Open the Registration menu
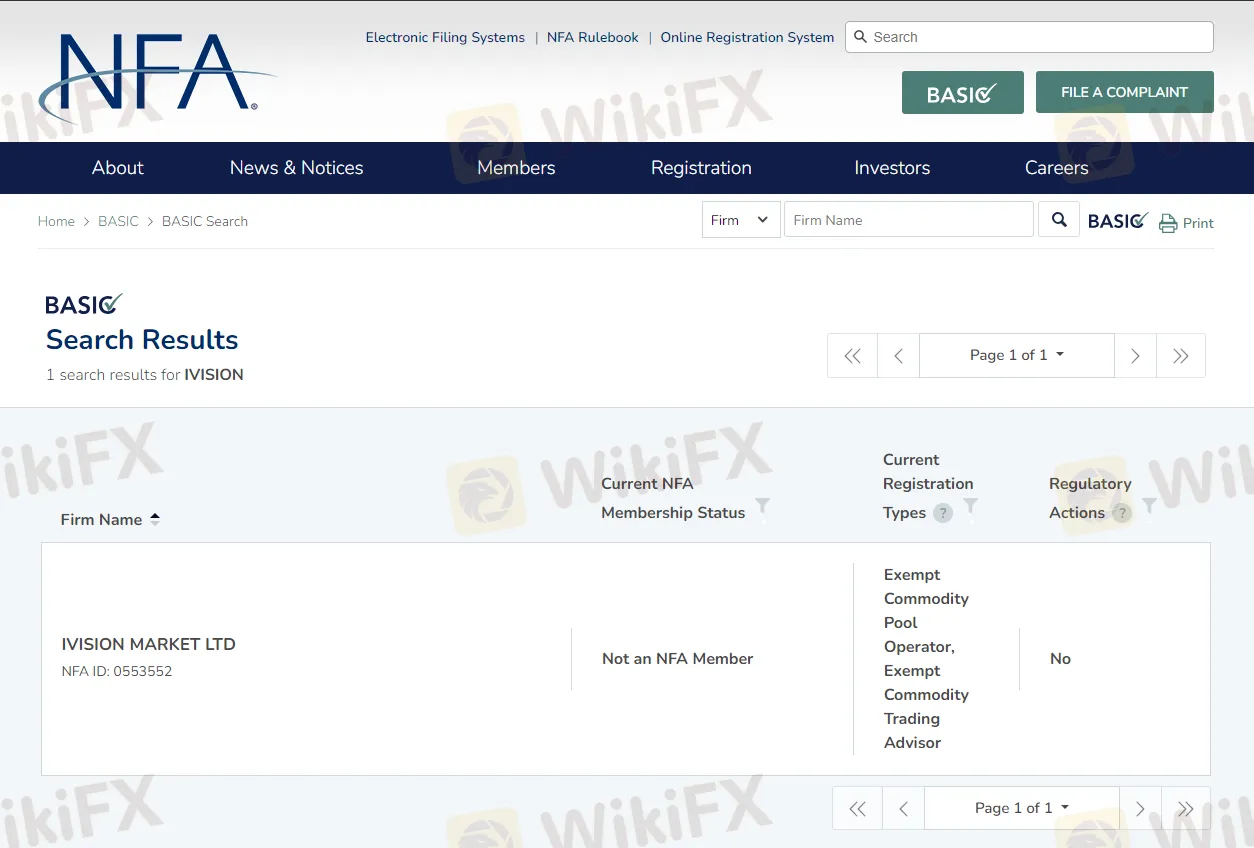 [x=701, y=168]
